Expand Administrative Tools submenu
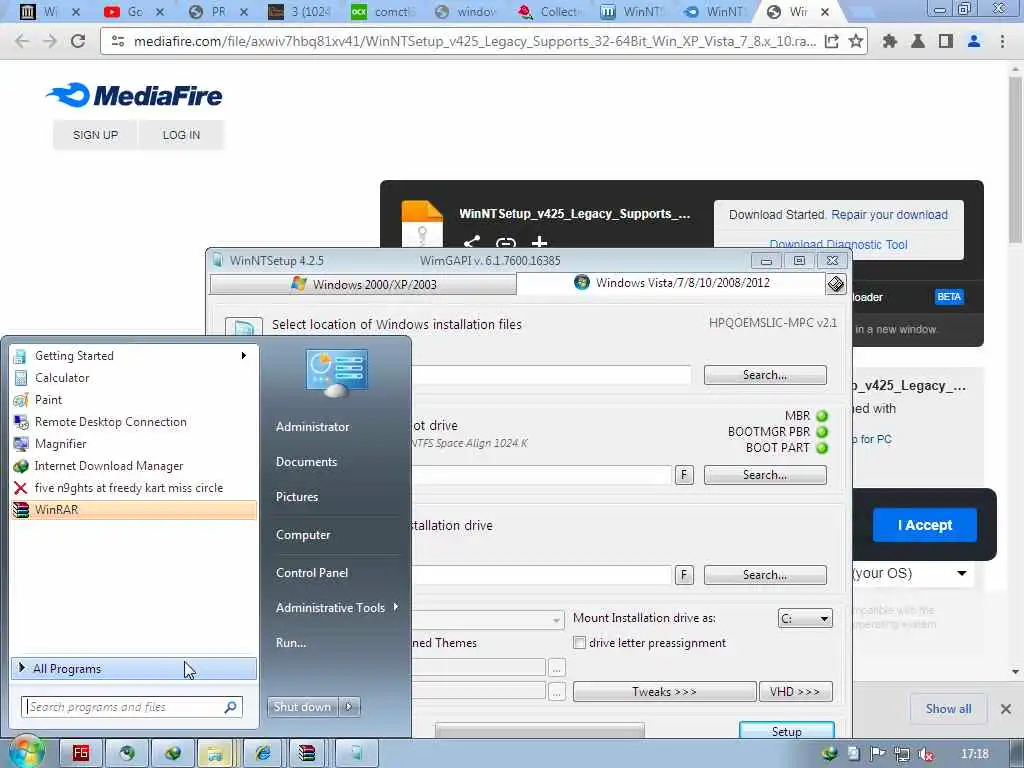Screen dimensions: 1024x768 pyautogui.click(x=337, y=607)
